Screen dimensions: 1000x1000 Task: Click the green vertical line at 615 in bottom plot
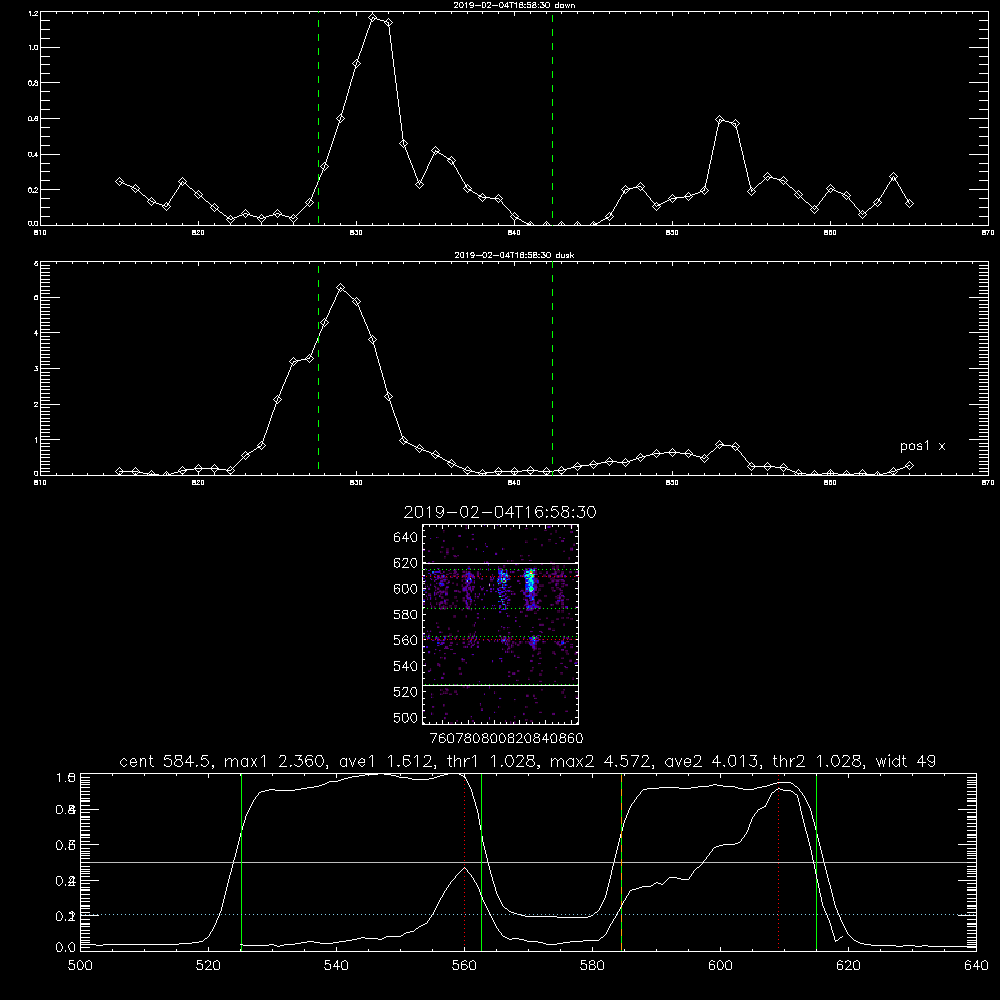point(816,862)
